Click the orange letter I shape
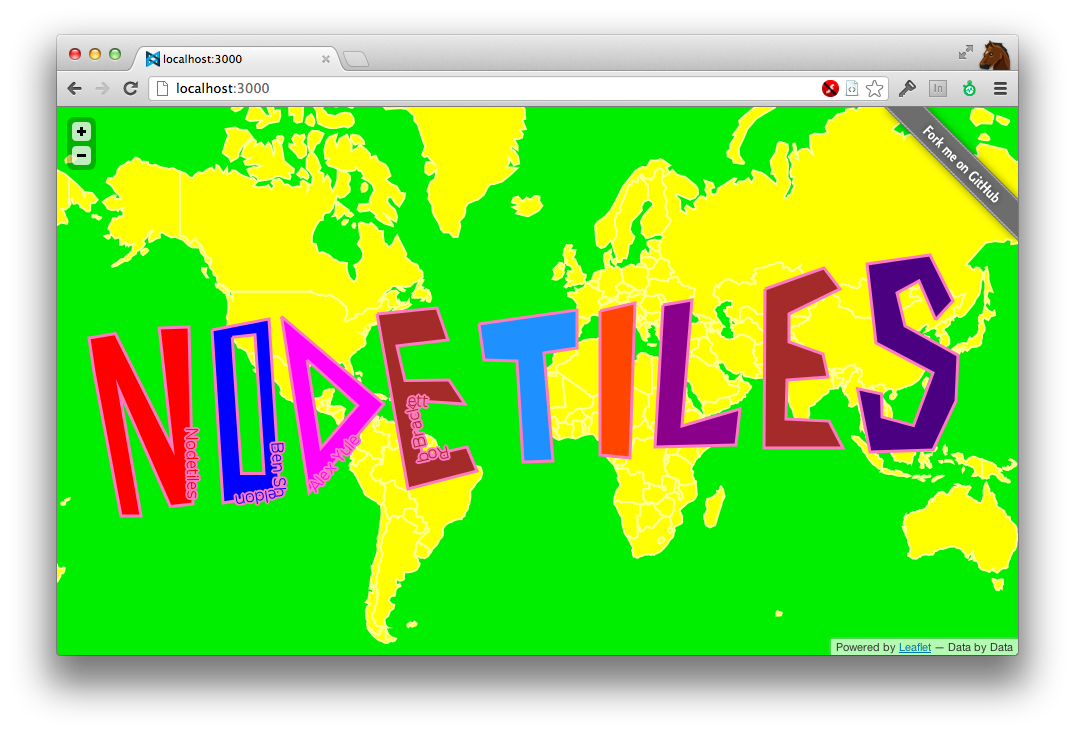1075x734 pixels. coord(617,380)
